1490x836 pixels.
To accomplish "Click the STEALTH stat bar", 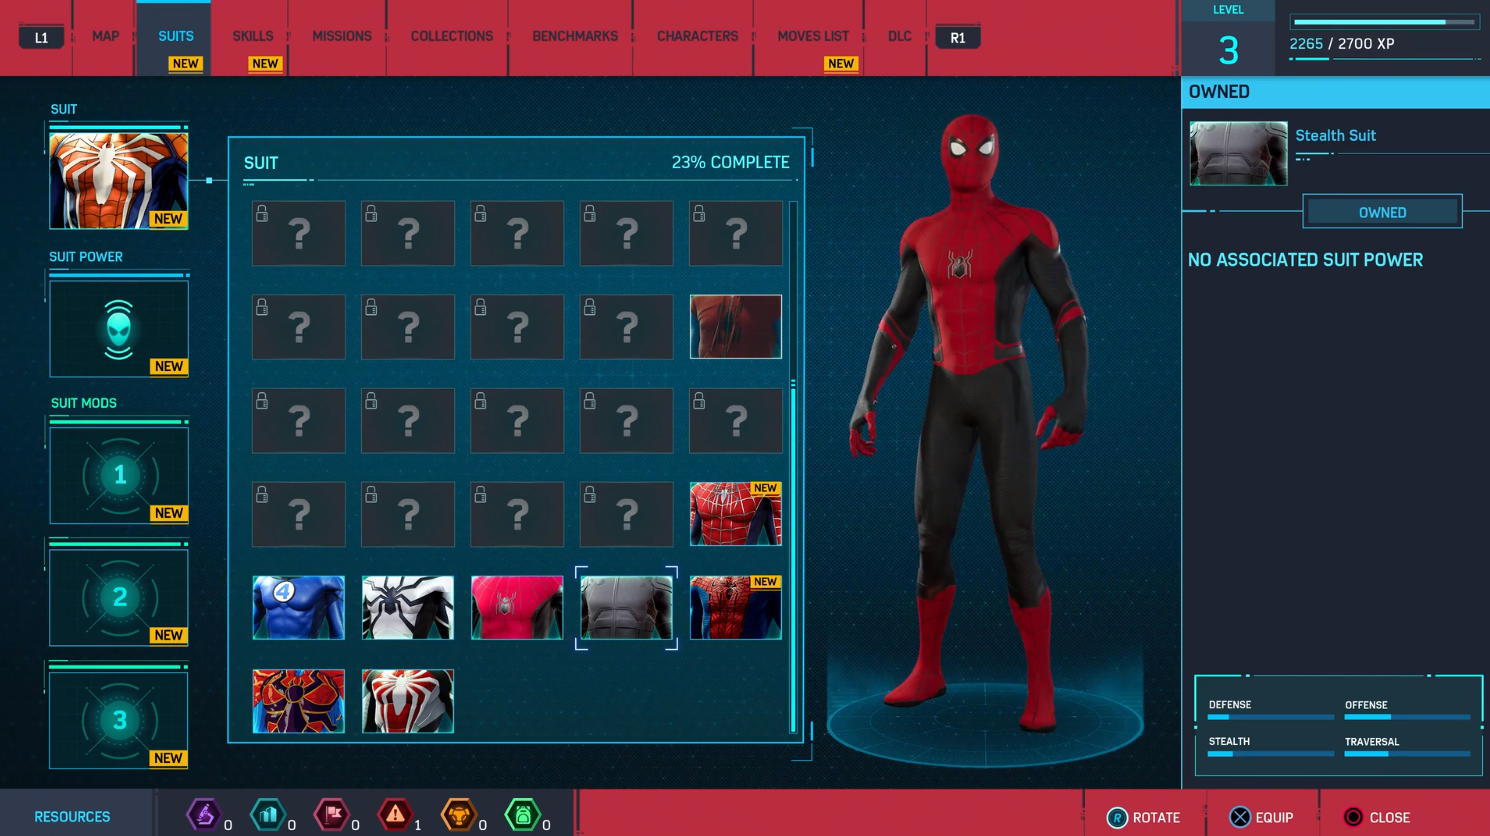I will (1270, 754).
